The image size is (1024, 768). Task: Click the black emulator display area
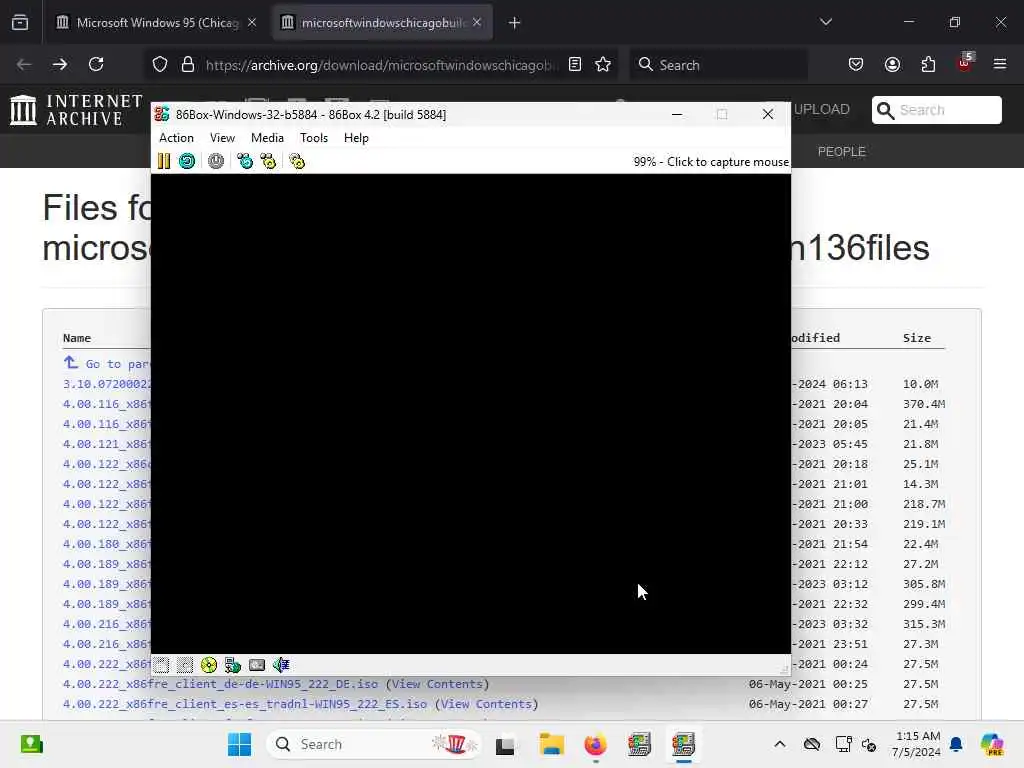click(x=471, y=413)
